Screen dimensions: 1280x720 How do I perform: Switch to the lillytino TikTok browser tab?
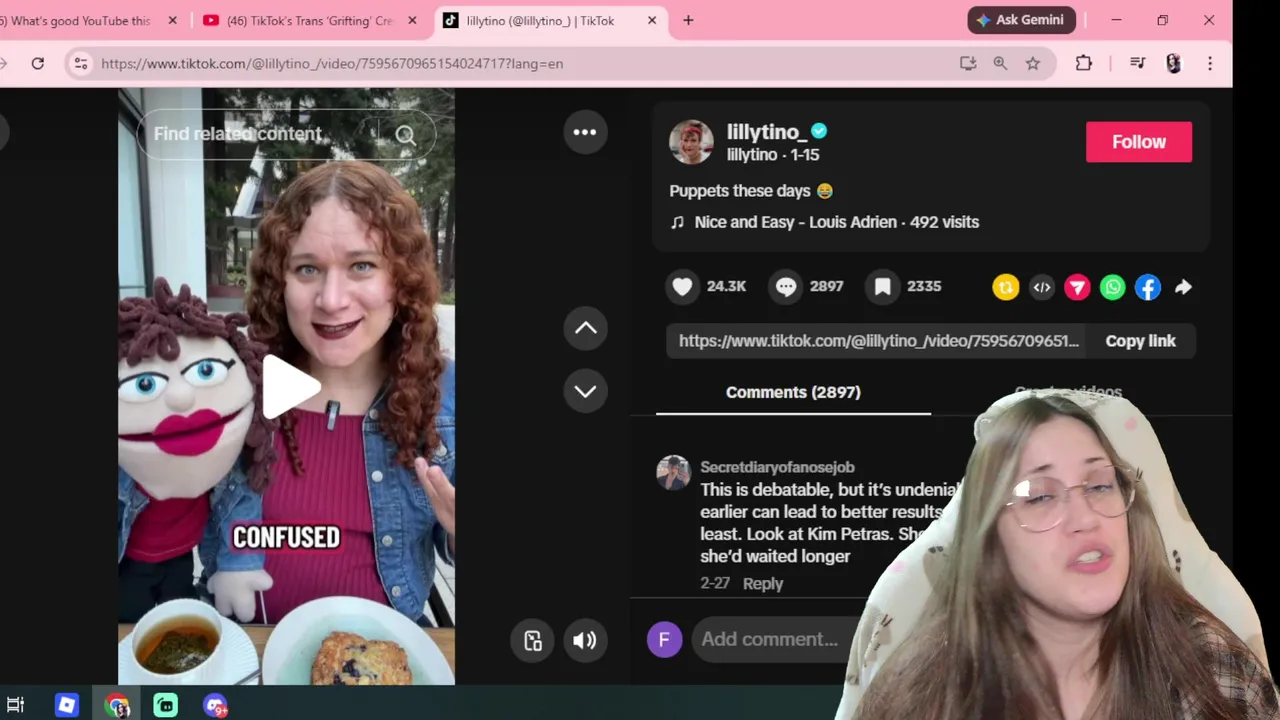[x=540, y=20]
